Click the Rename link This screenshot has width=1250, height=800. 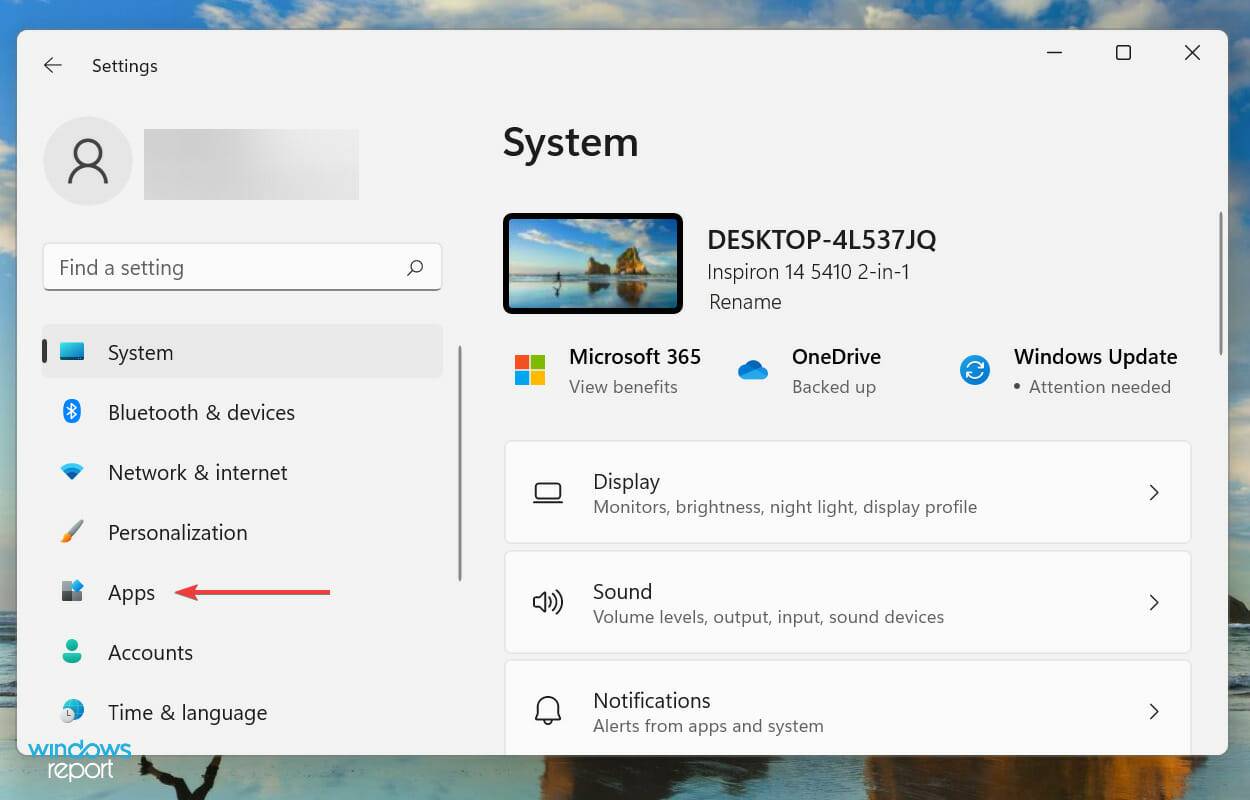click(744, 302)
